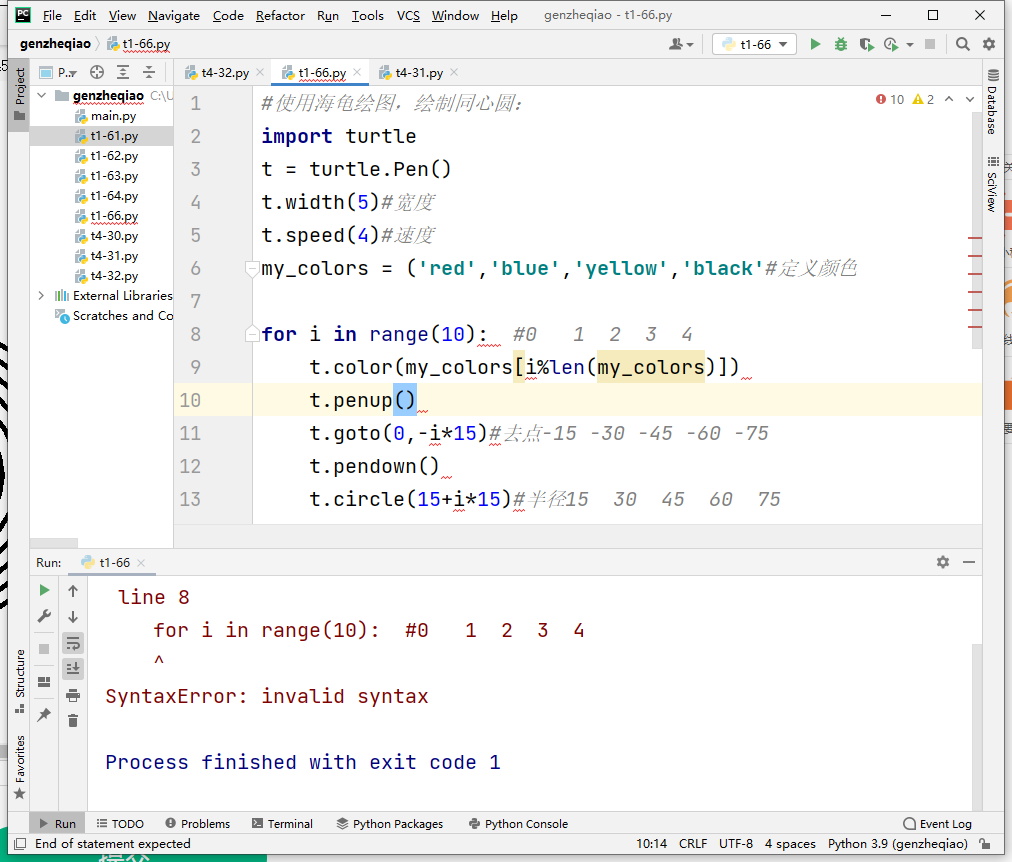Image resolution: width=1012 pixels, height=862 pixels.
Task: Open the Refactor menu
Action: pos(280,15)
